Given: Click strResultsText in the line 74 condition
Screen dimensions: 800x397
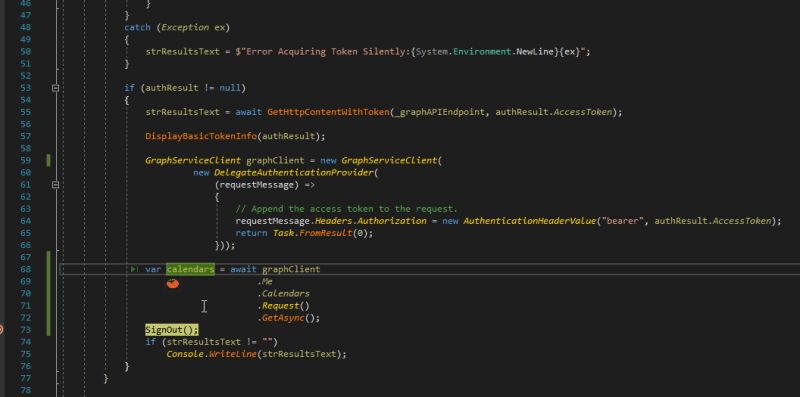Looking at the screenshot, I should pyautogui.click(x=203, y=342).
